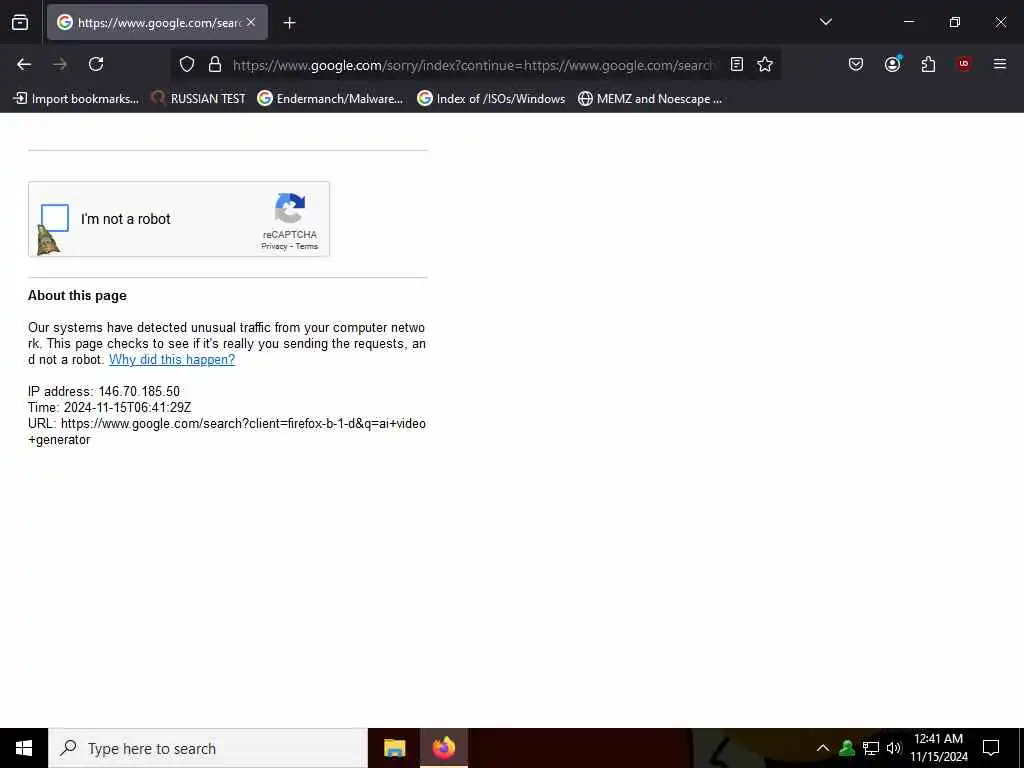Save page to Pocket
The image size is (1024, 768).
tap(856, 64)
